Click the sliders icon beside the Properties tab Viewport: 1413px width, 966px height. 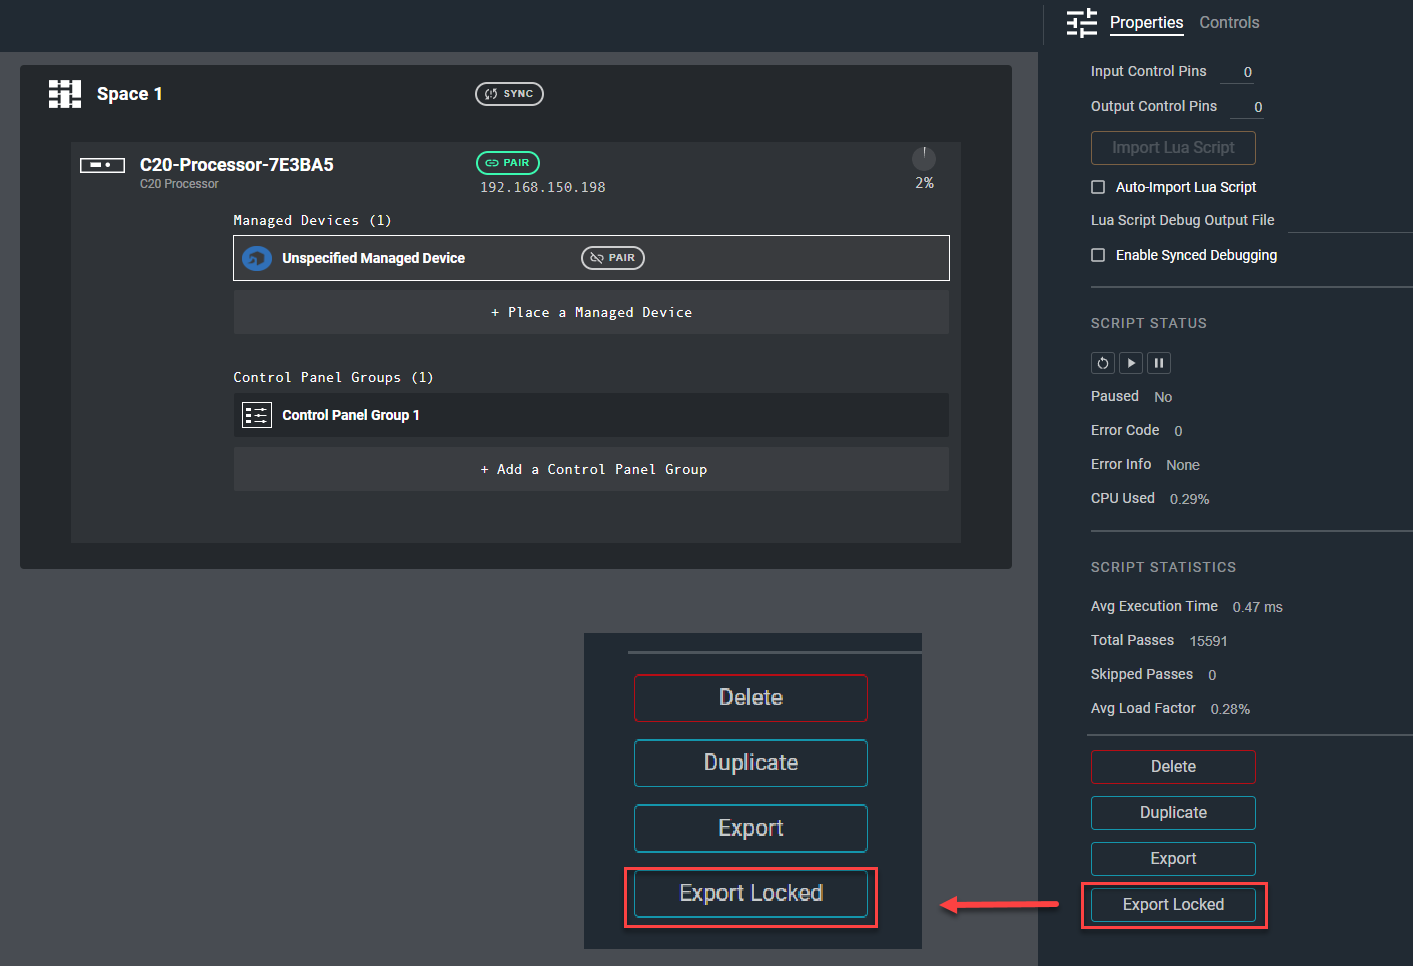pyautogui.click(x=1082, y=23)
